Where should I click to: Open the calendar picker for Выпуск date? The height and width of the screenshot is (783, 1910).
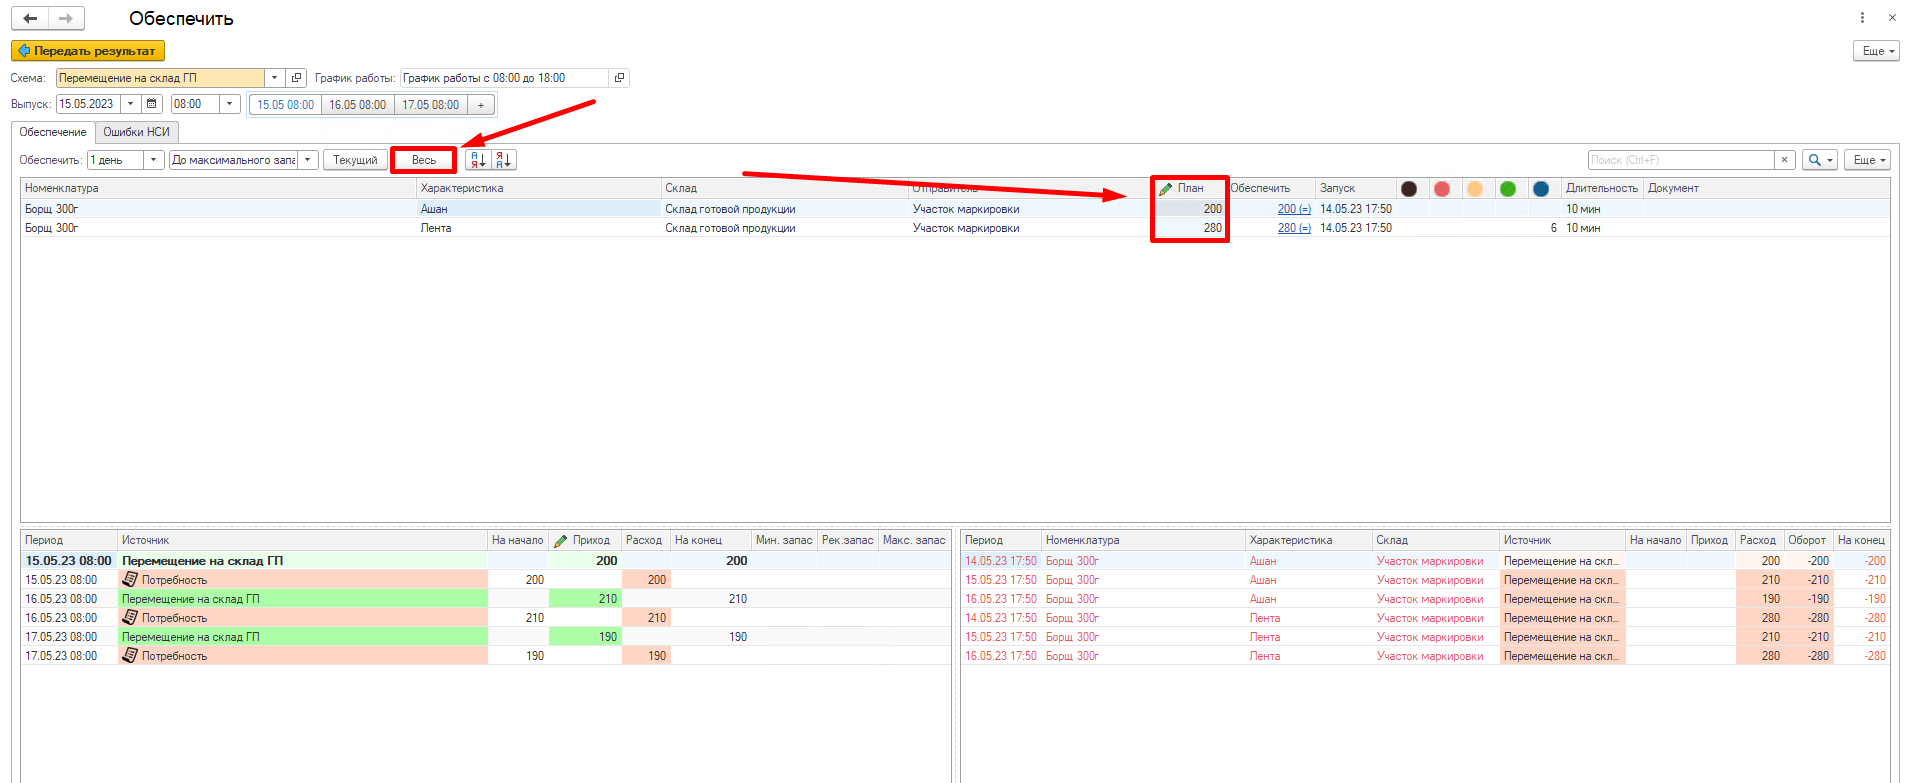[152, 104]
